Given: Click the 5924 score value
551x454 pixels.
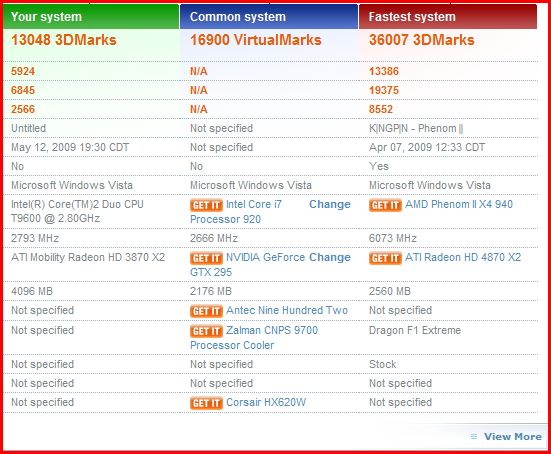Looking at the screenshot, I should 23,71.
